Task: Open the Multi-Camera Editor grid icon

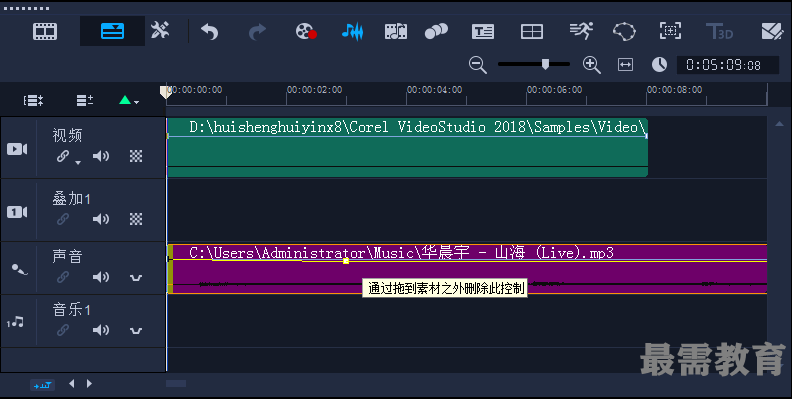Action: tap(532, 31)
